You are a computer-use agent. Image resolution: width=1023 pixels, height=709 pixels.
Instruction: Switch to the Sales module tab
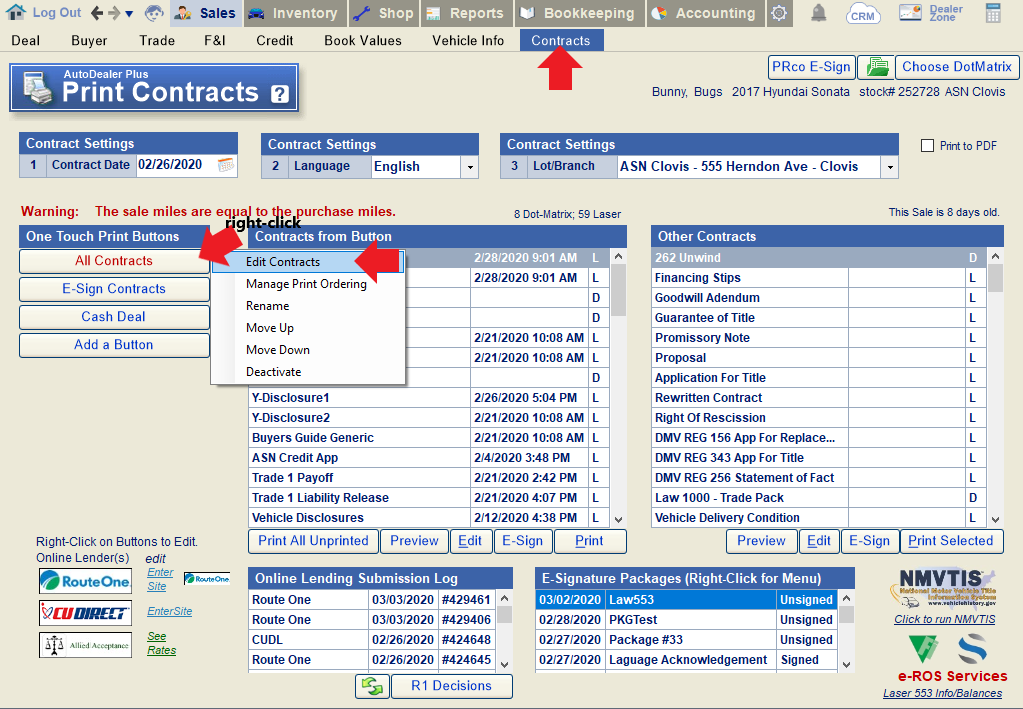pyautogui.click(x=206, y=13)
